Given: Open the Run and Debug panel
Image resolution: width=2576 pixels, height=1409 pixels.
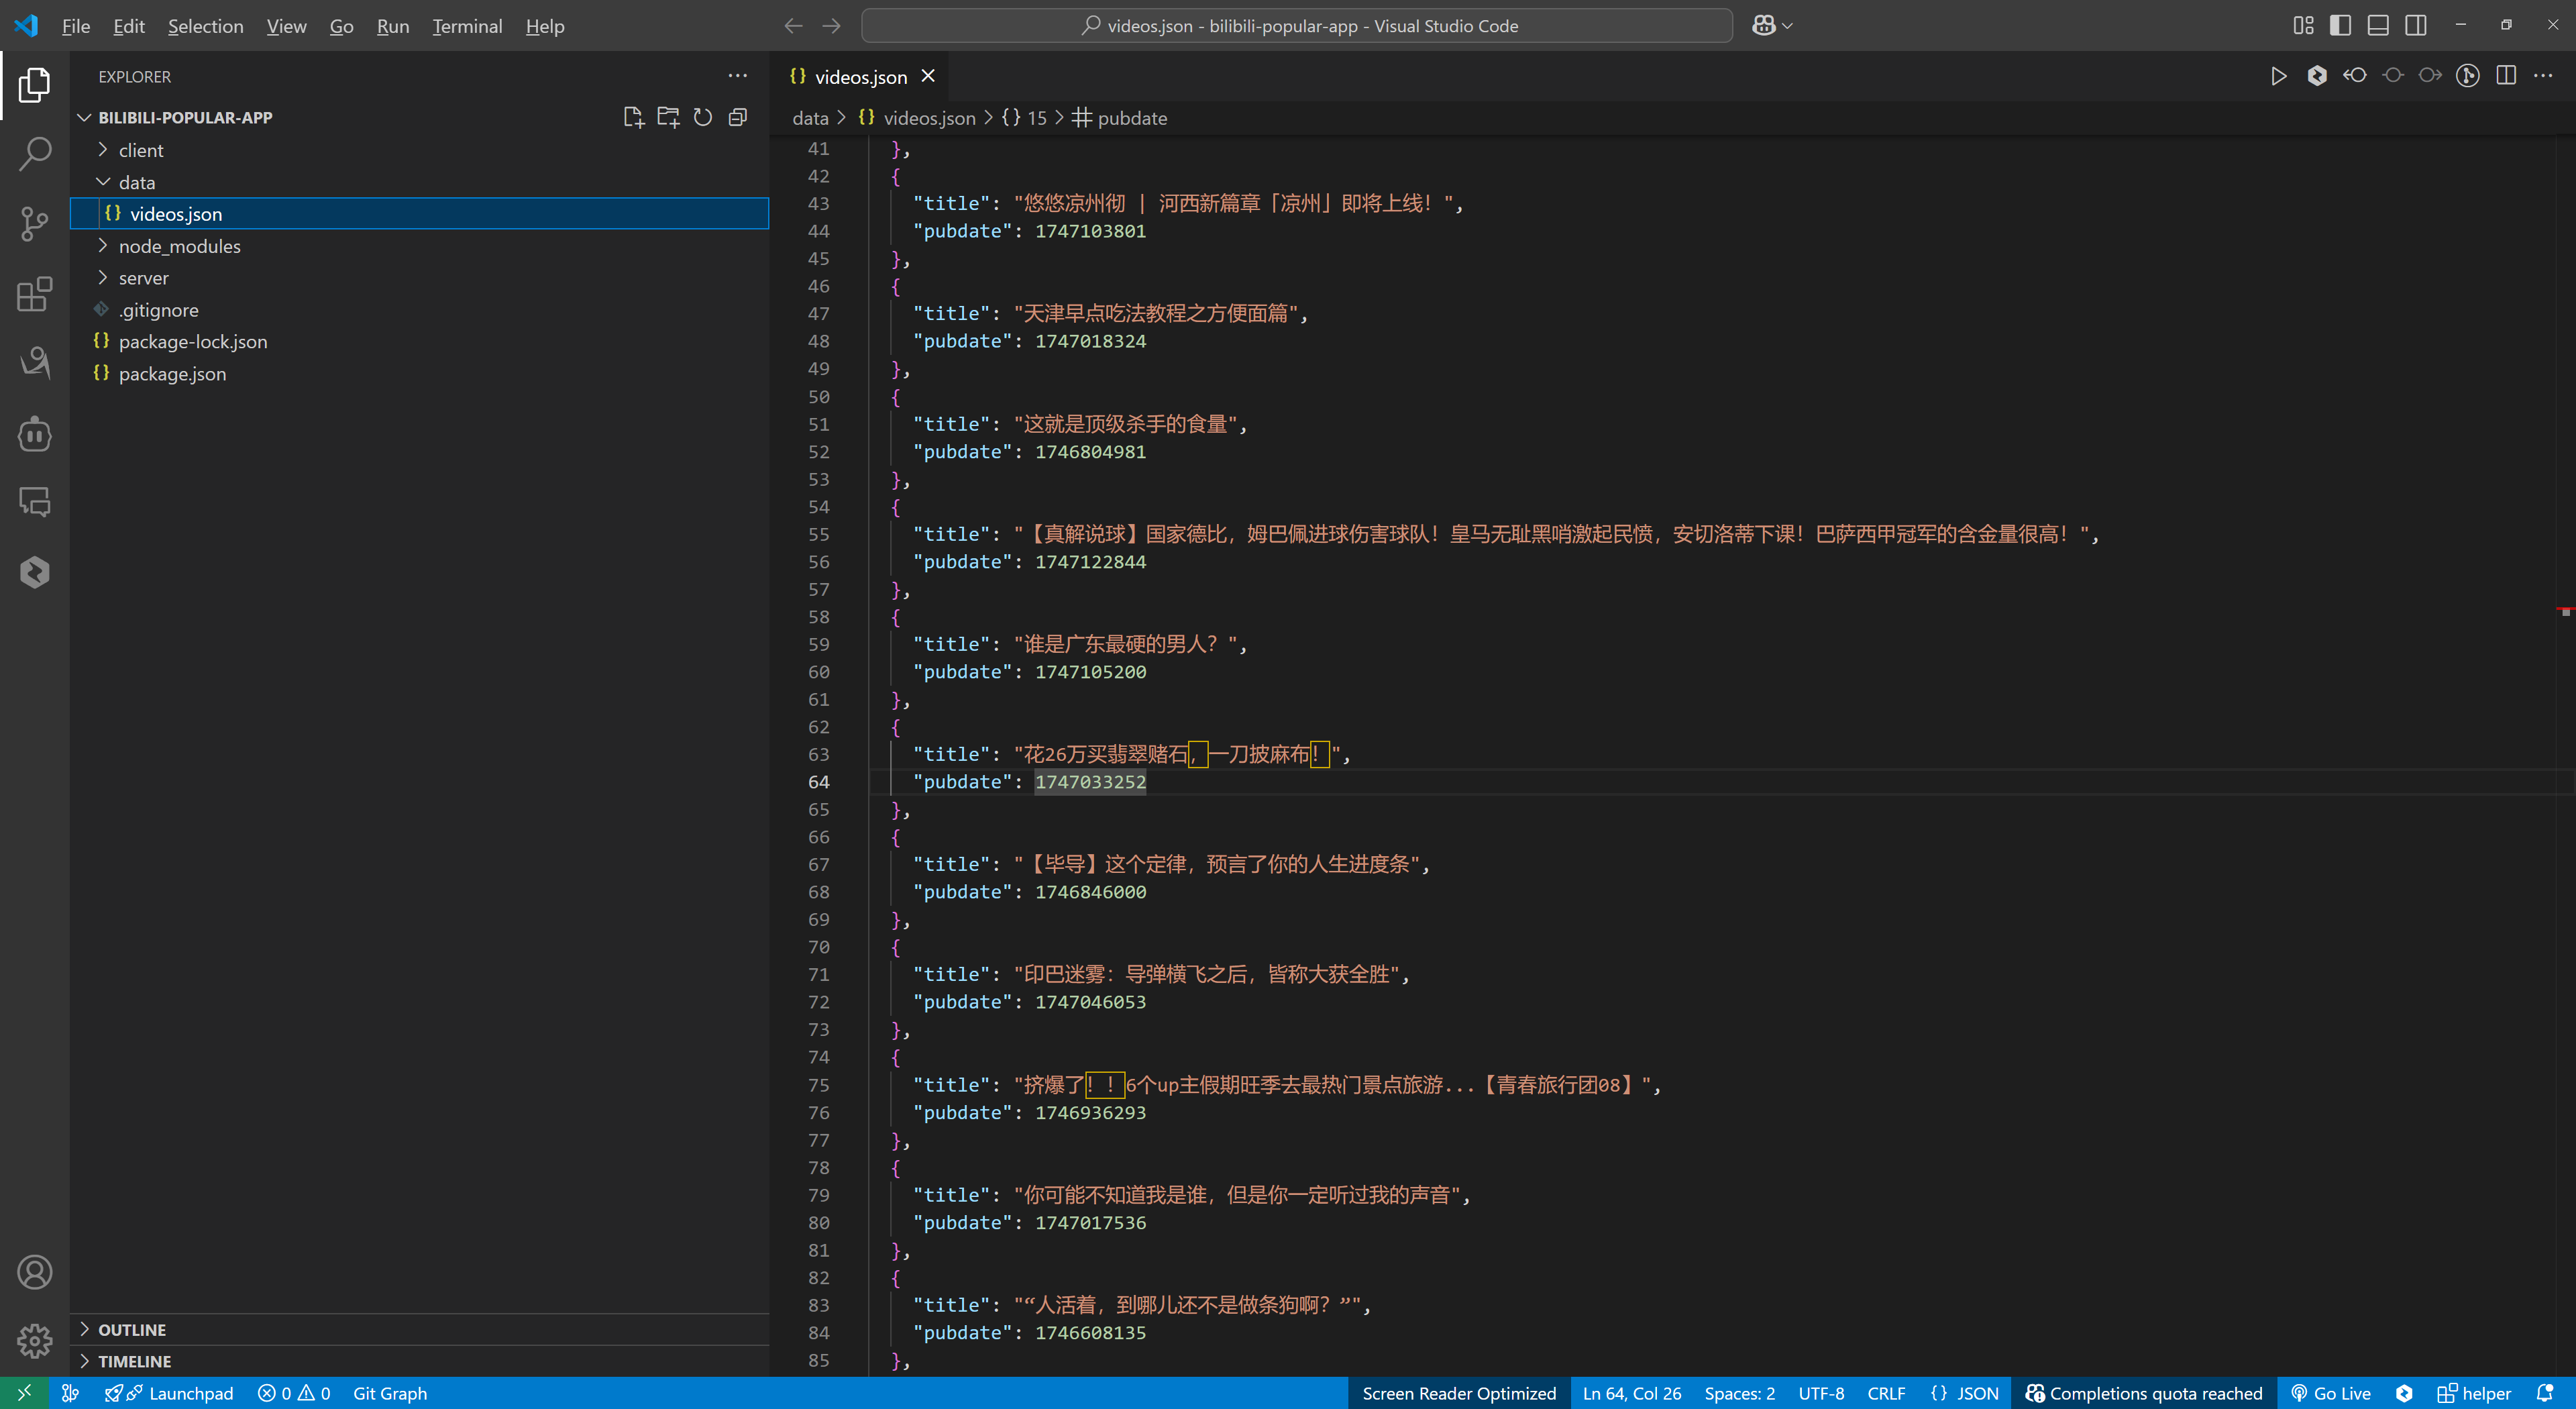Looking at the screenshot, I should pos(36,364).
